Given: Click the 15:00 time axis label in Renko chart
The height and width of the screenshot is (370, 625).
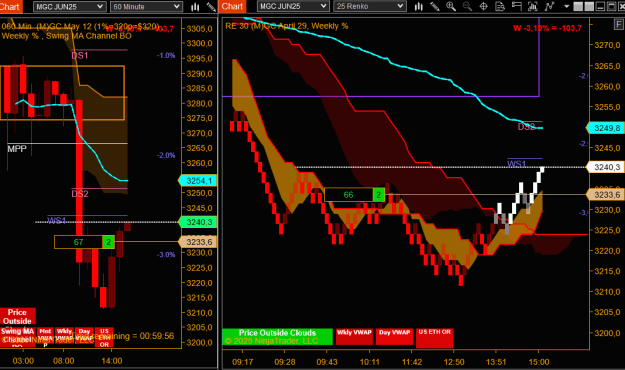Looking at the screenshot, I should coord(539,362).
